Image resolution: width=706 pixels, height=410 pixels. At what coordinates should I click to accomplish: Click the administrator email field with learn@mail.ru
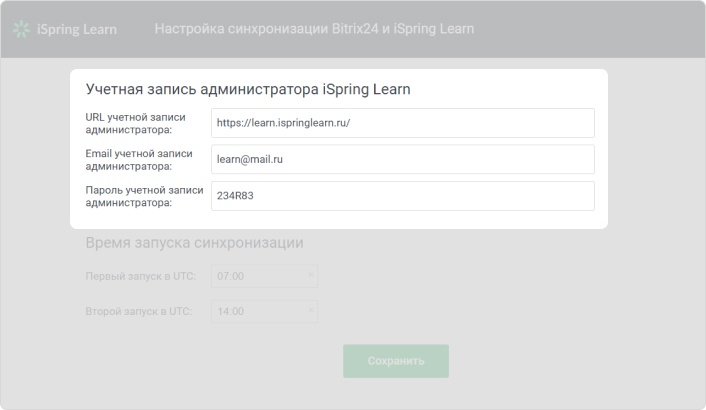click(403, 159)
